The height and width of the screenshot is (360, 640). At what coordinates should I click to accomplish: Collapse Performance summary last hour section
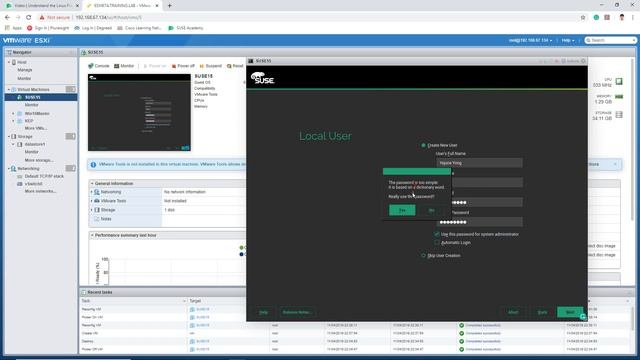pyautogui.click(x=92, y=236)
